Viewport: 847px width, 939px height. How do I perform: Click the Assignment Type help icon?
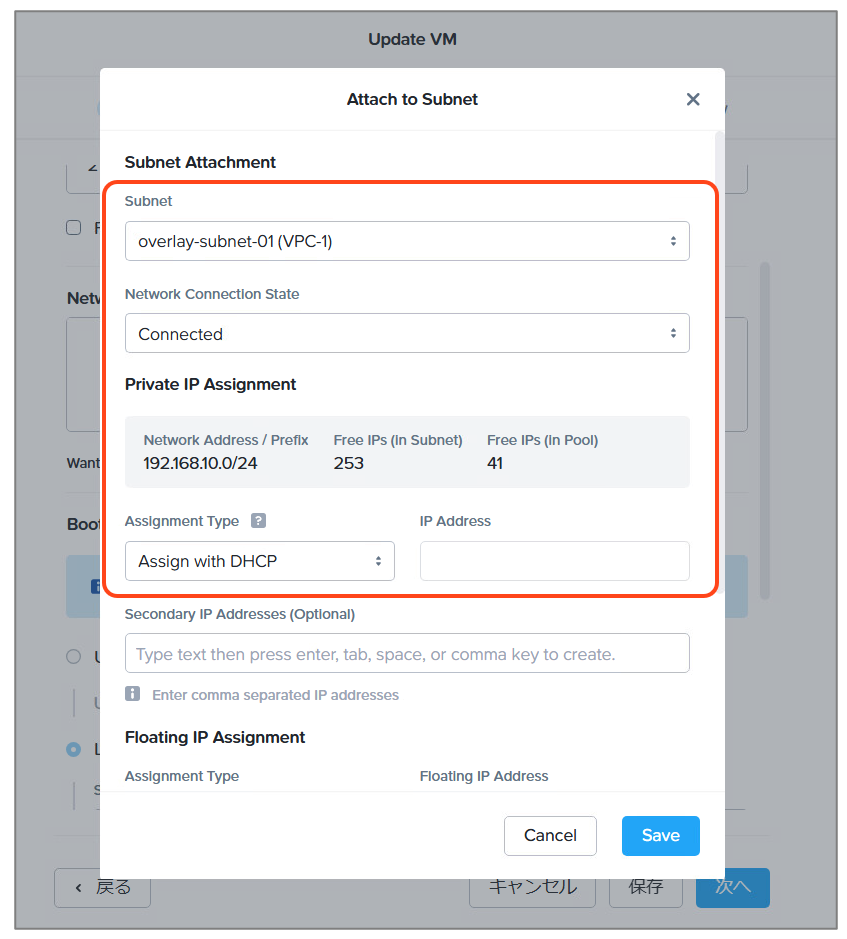point(258,521)
